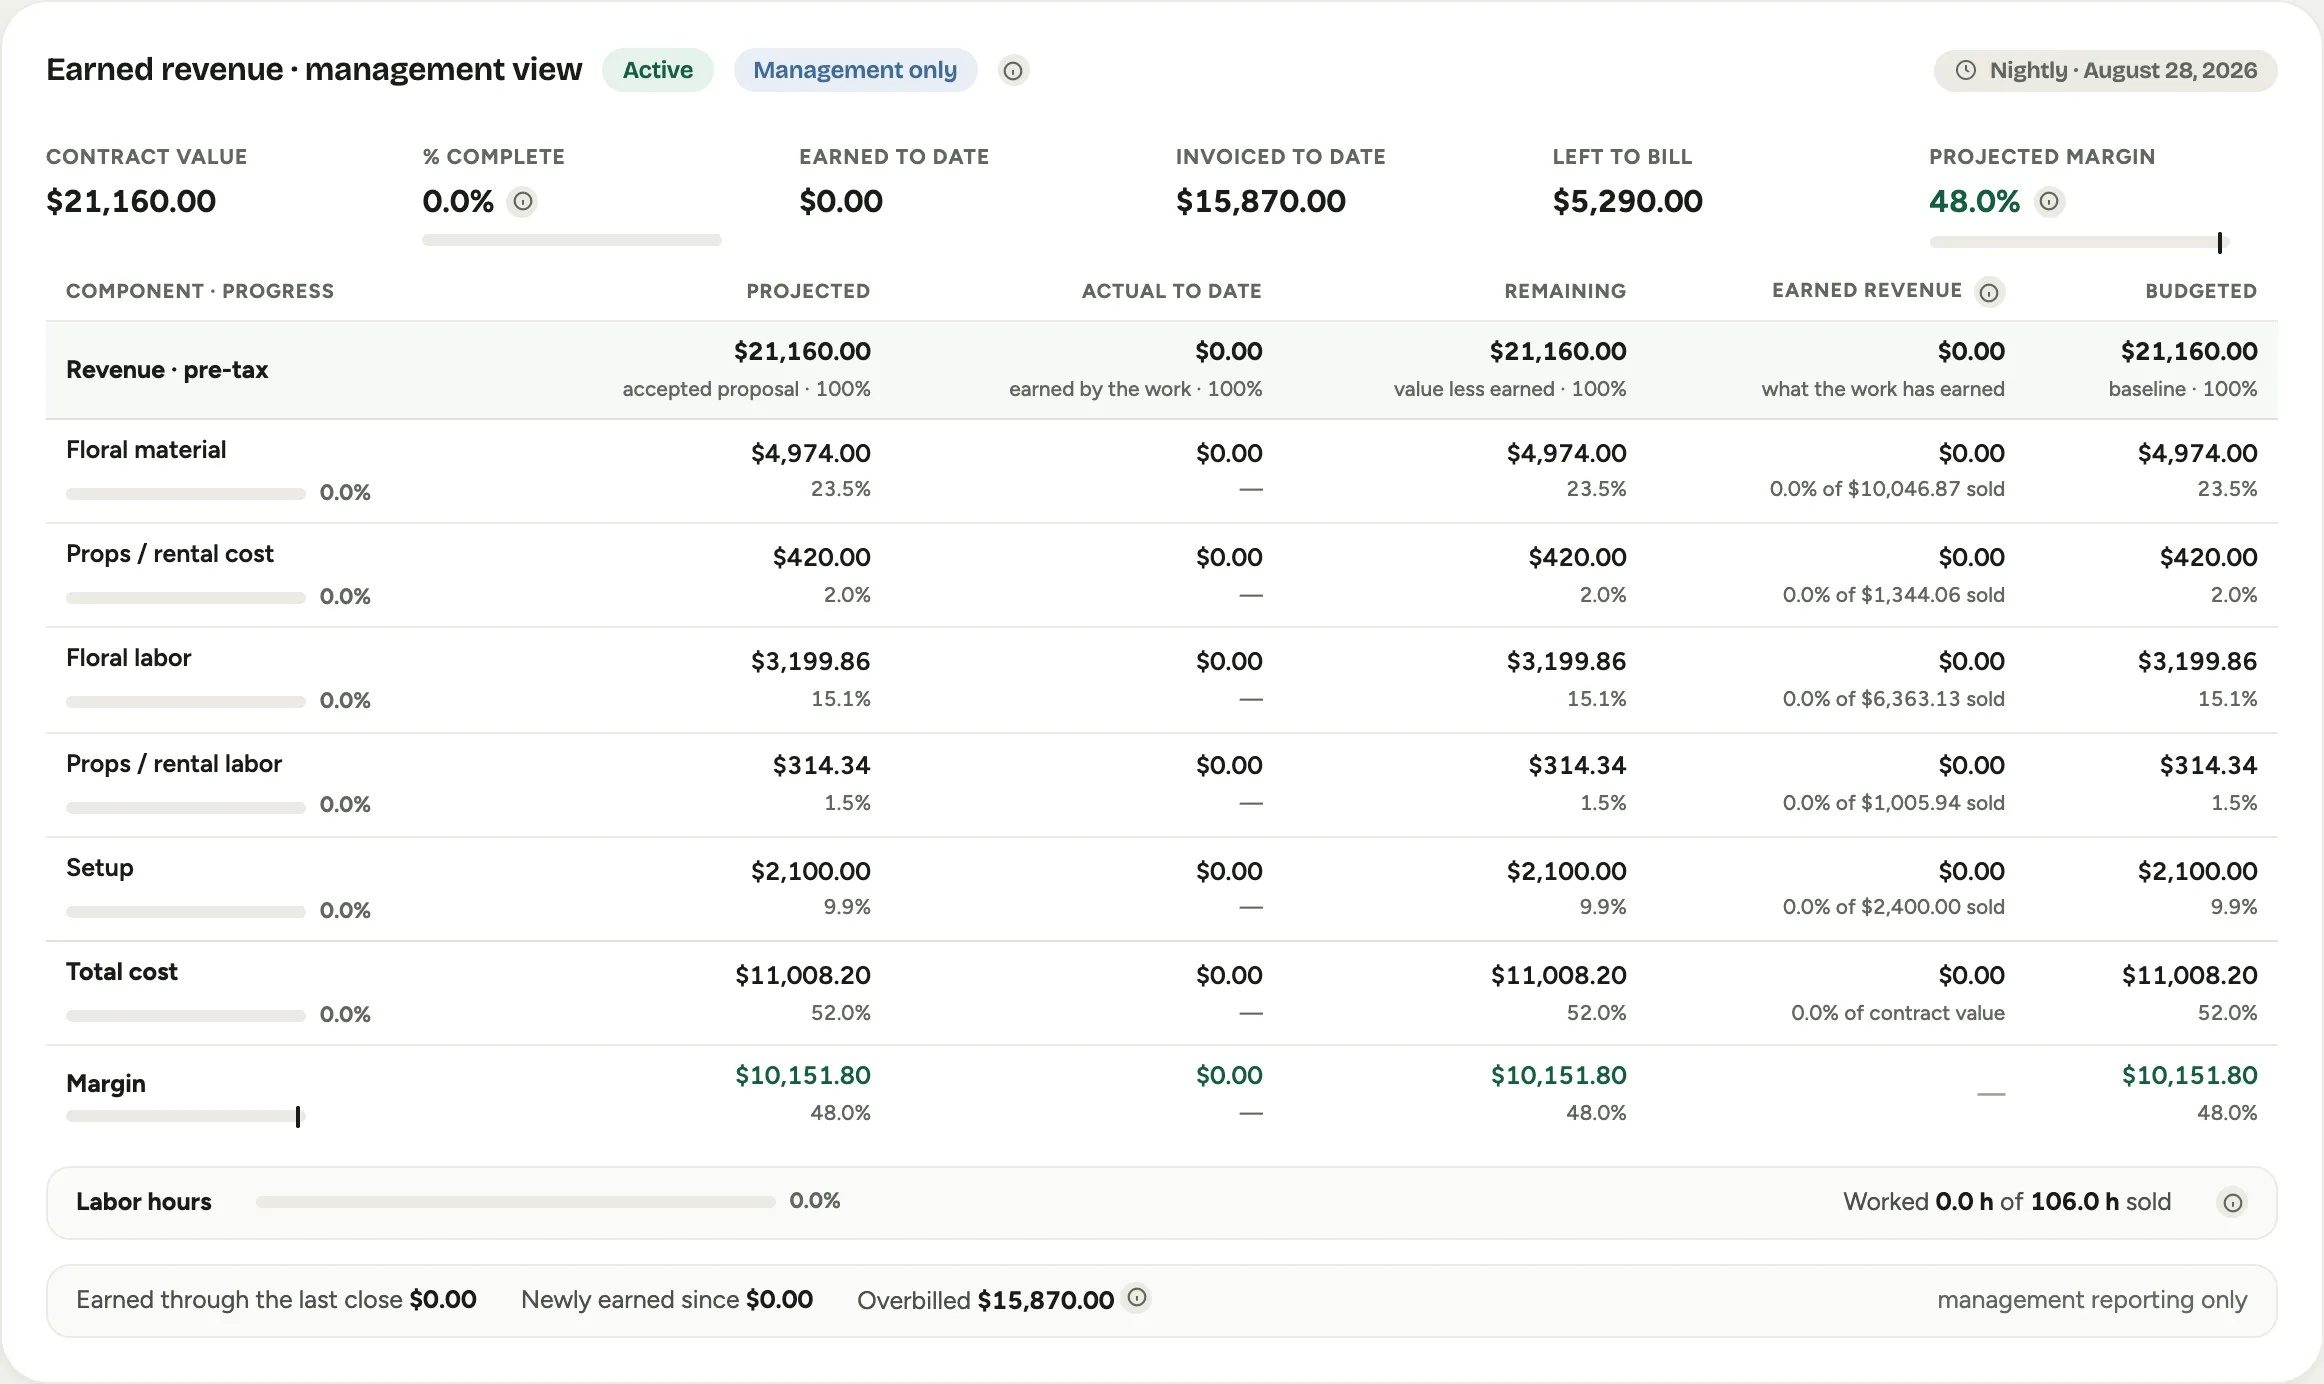Click the Left to Bill amount $5,290.00
The width and height of the screenshot is (2324, 1384).
[1628, 201]
